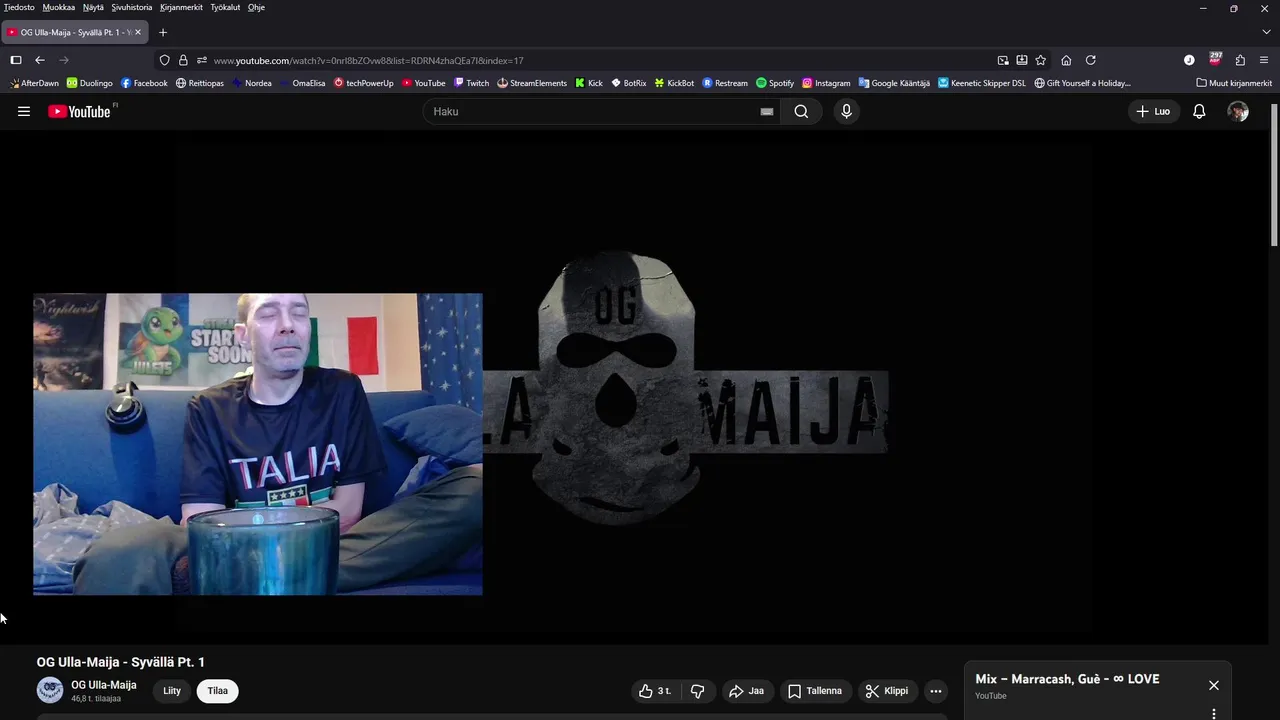Open the Facebook bookmark
Screen dimensions: 1280x720
pos(144,83)
